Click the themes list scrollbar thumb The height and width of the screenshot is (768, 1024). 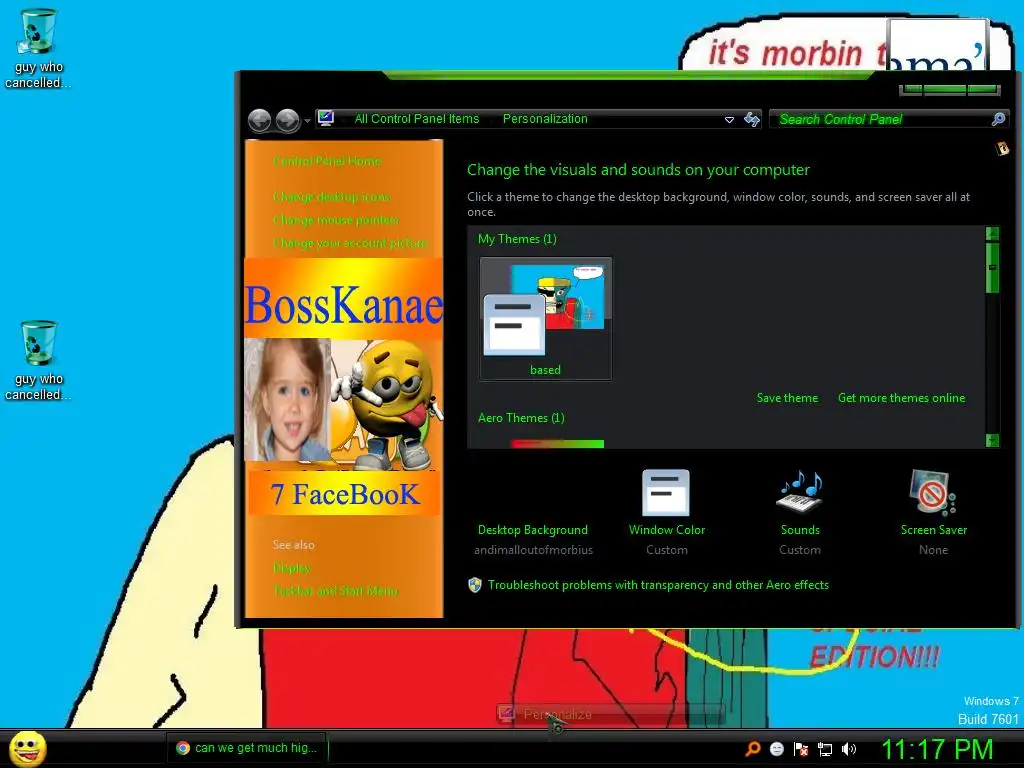[x=993, y=268]
